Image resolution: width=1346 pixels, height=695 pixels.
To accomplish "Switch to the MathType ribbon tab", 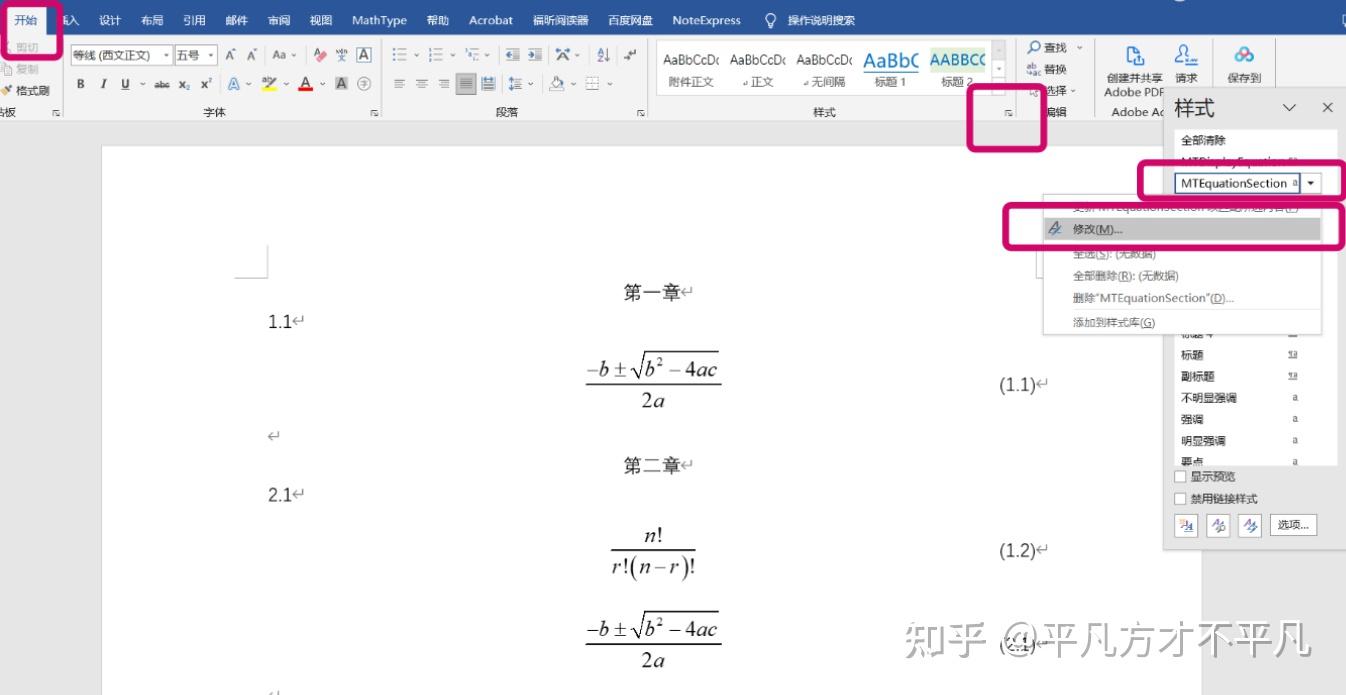I will point(378,19).
